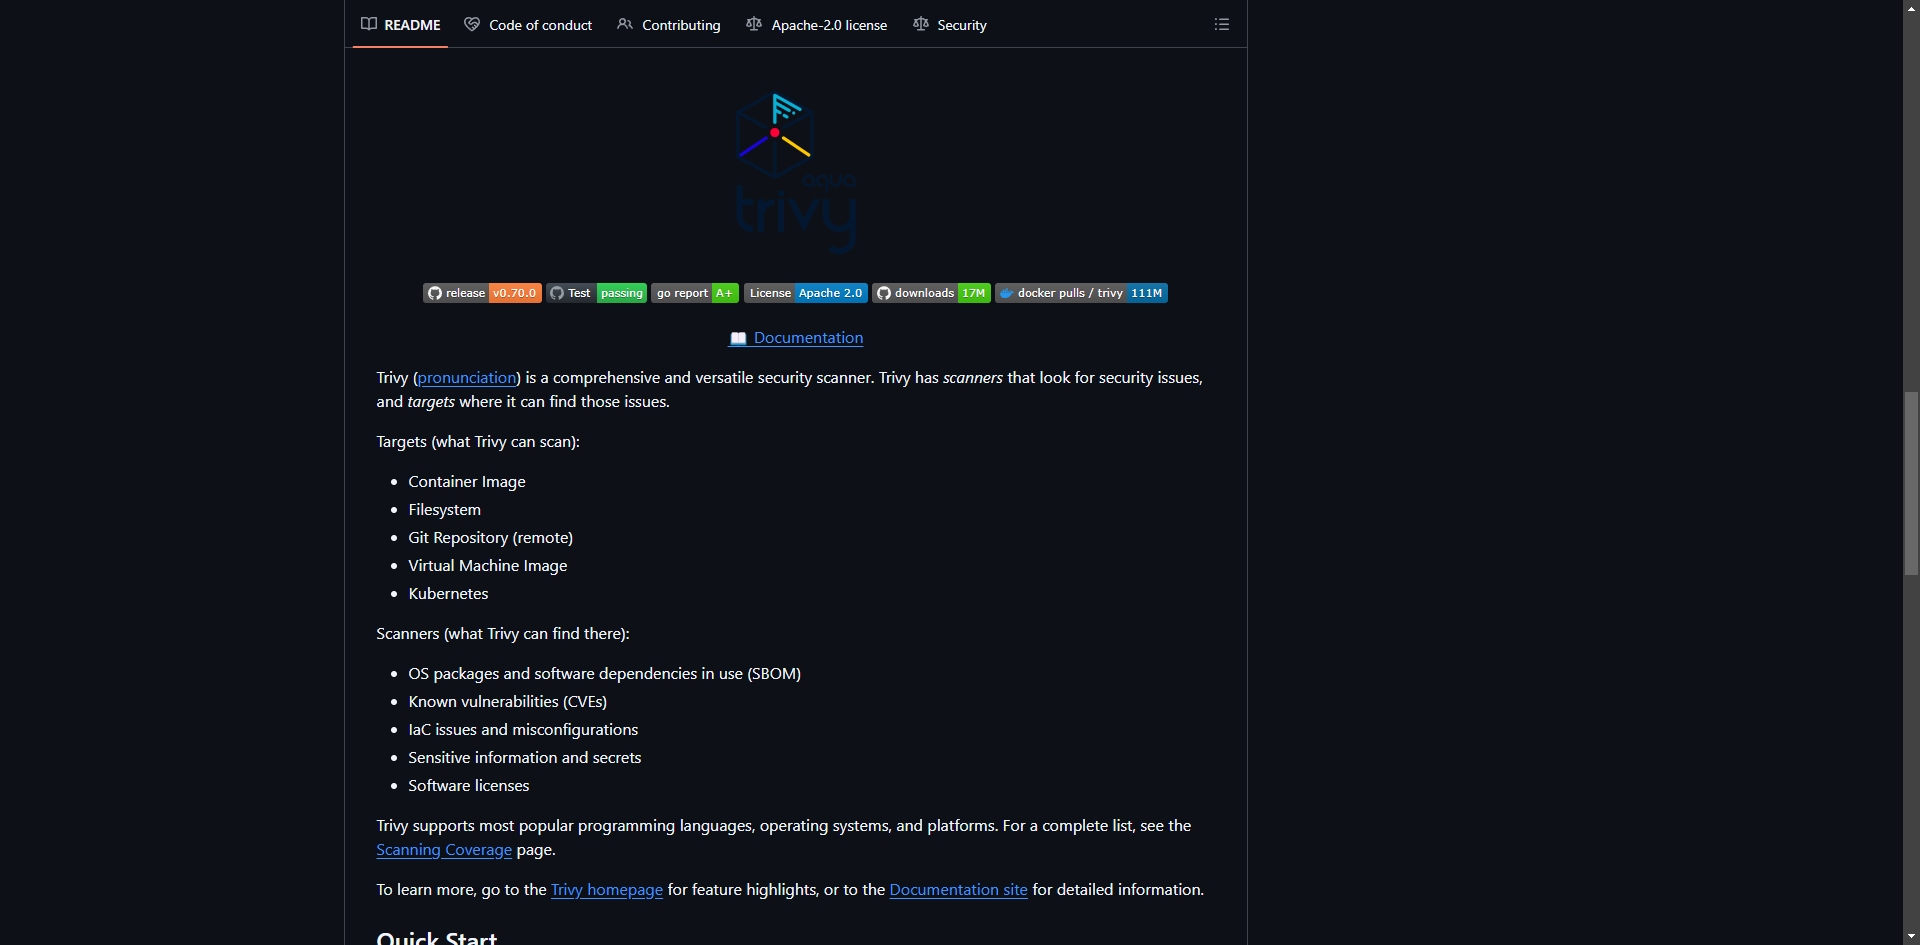
Task: Click the 'Quick Start' heading
Action: (436, 937)
